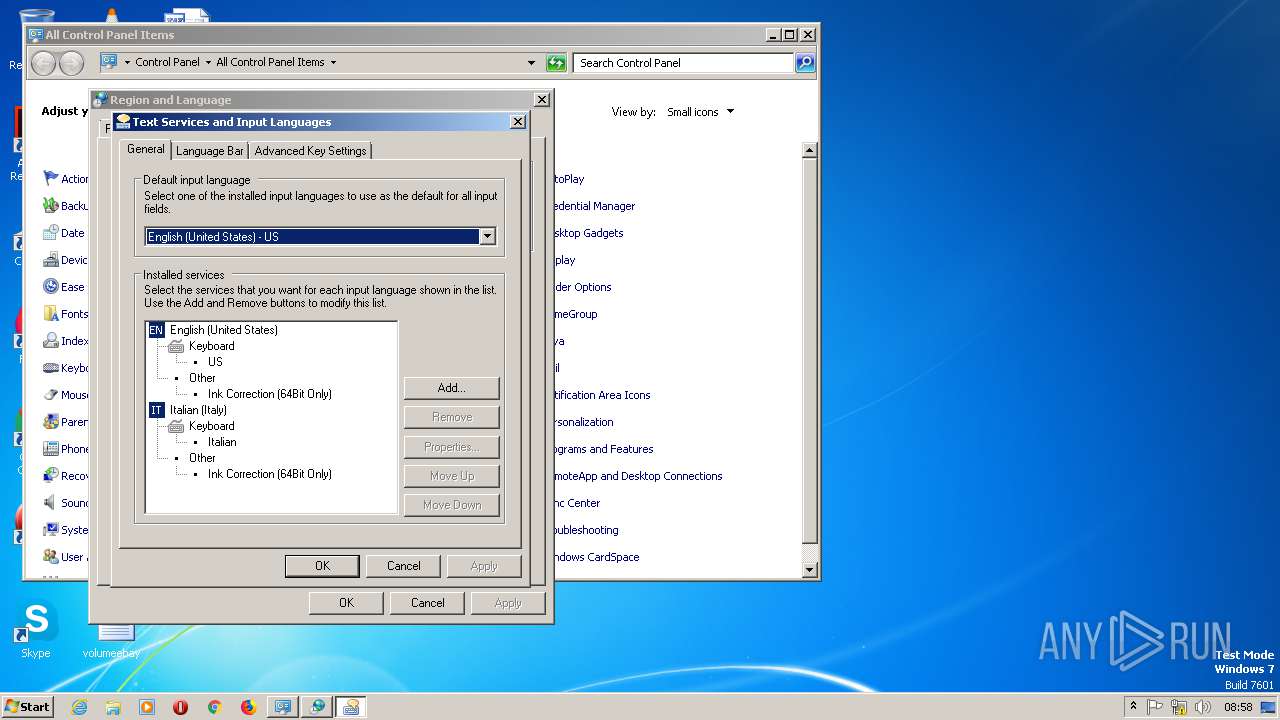Select Italian (Italy) language tree node
The height and width of the screenshot is (720, 1280).
coord(198,410)
